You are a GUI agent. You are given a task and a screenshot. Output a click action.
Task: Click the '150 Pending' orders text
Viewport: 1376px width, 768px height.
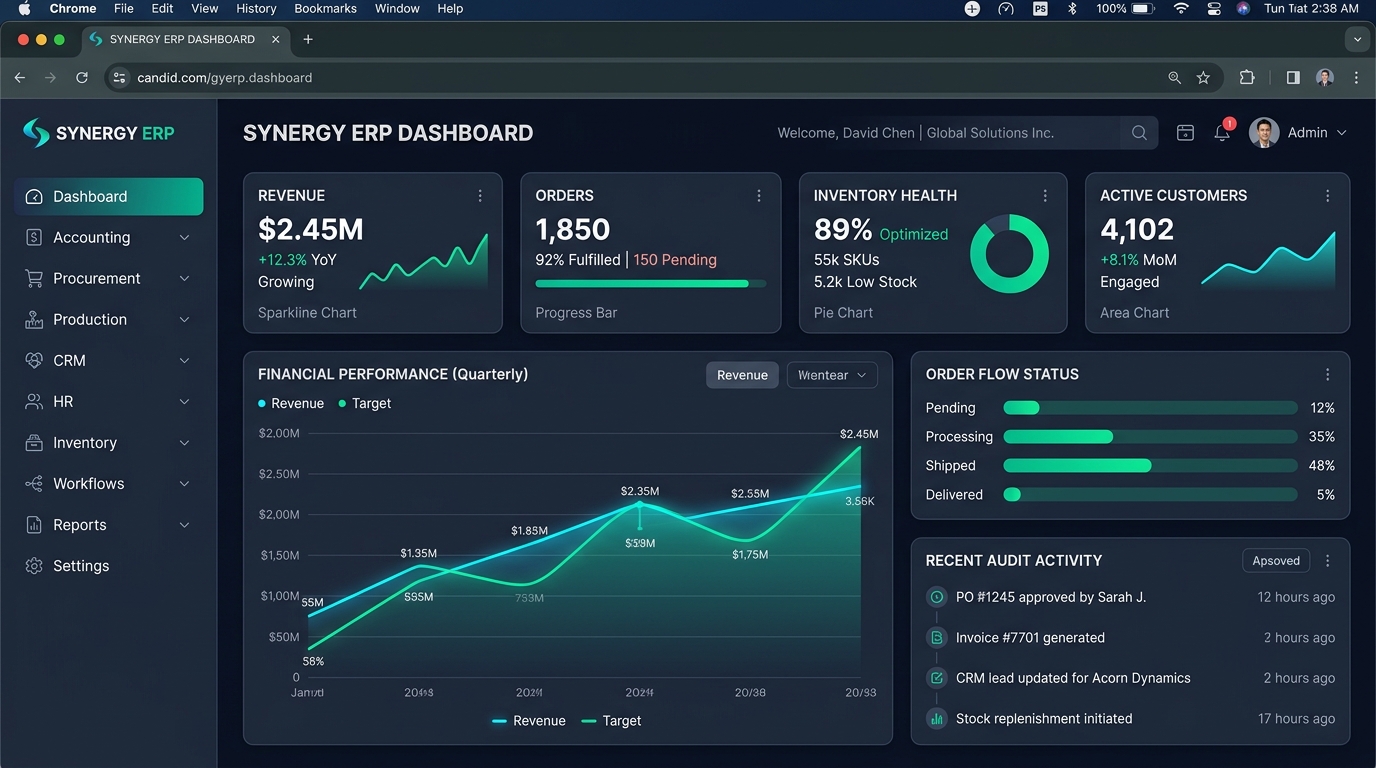click(x=675, y=260)
